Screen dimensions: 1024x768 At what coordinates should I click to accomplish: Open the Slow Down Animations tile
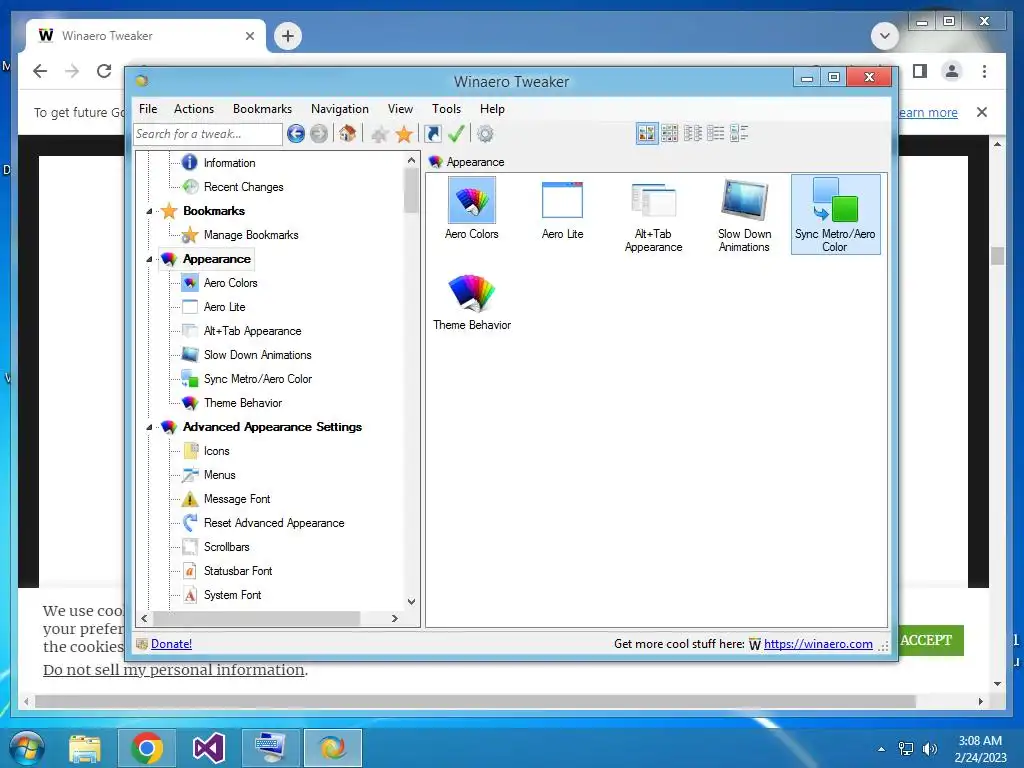(744, 216)
